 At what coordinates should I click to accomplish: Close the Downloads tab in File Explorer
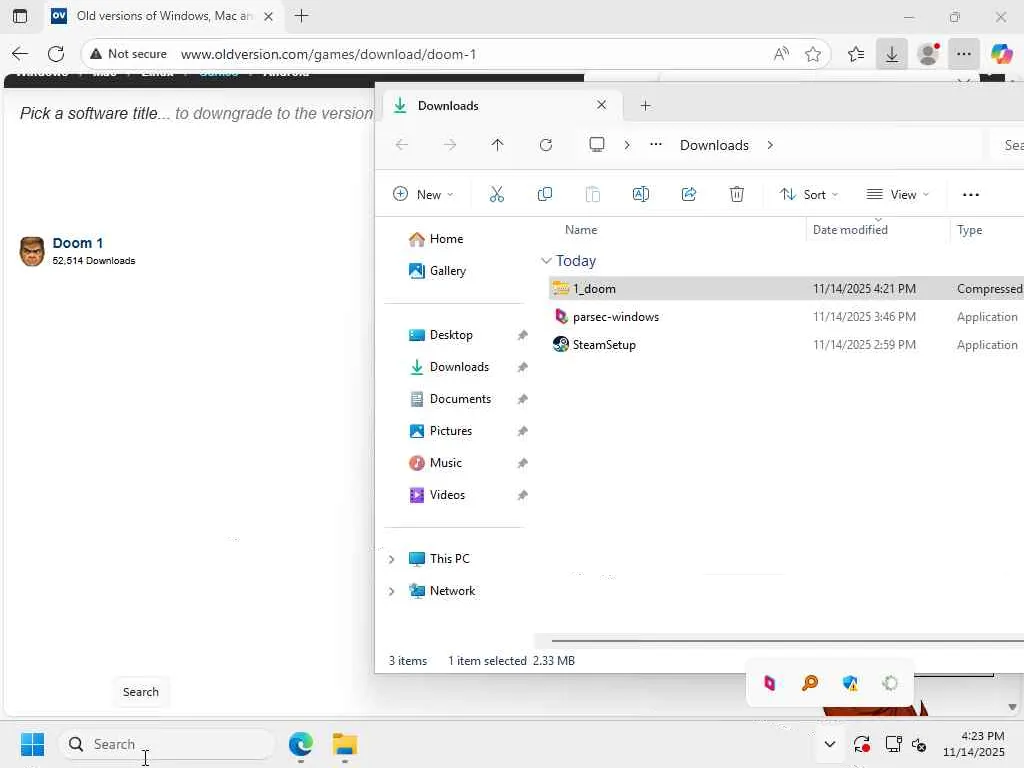point(601,104)
